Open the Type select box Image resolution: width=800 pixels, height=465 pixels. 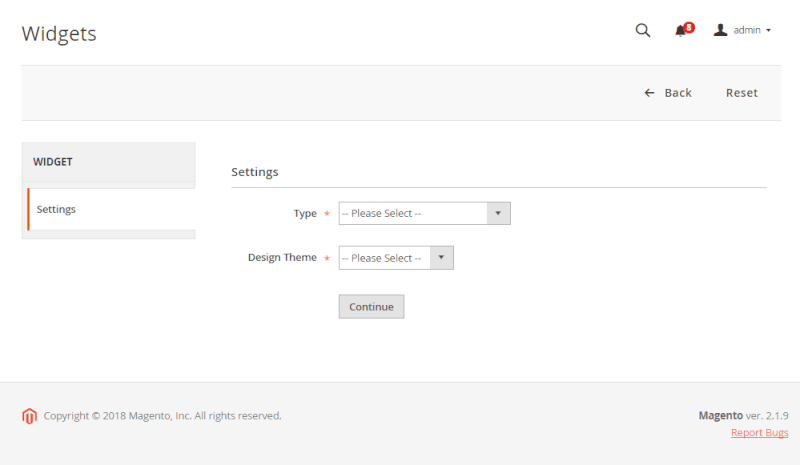coord(424,213)
